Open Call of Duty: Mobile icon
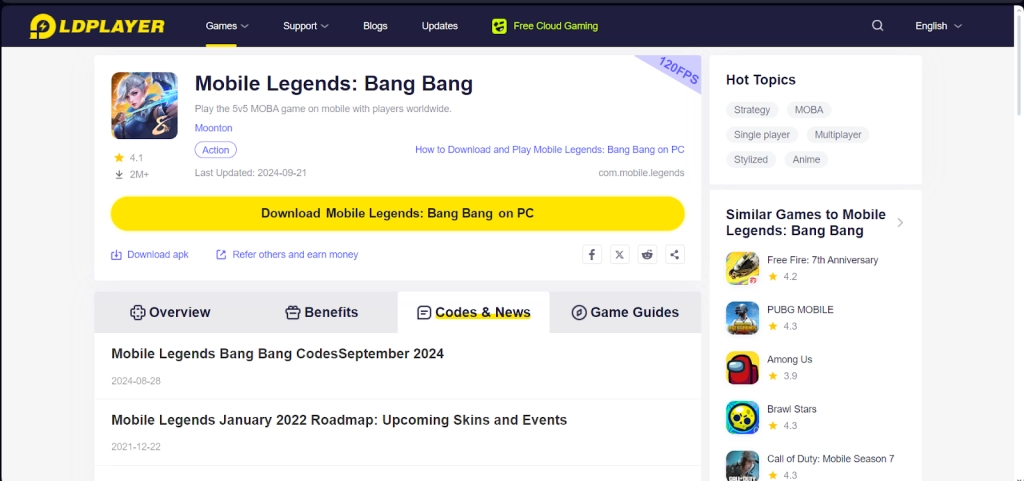Image resolution: width=1024 pixels, height=481 pixels. click(743, 466)
